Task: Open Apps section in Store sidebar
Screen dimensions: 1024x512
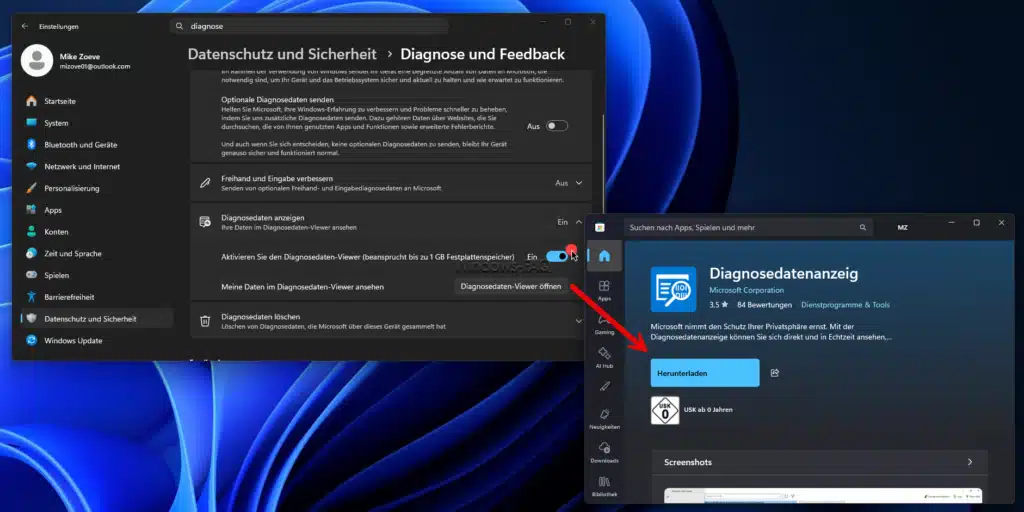Action: (604, 290)
